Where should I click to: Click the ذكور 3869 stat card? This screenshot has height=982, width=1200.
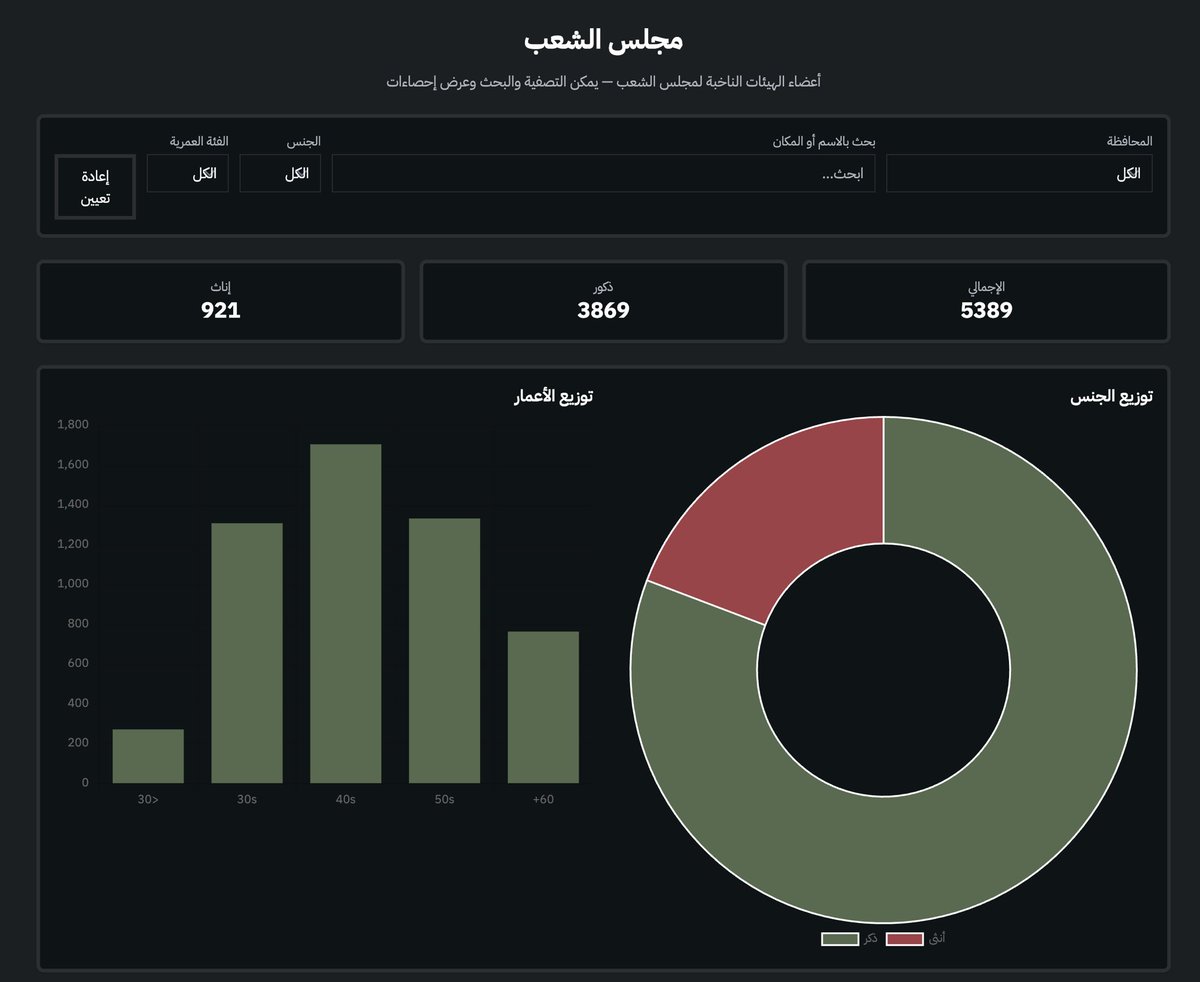coord(603,300)
